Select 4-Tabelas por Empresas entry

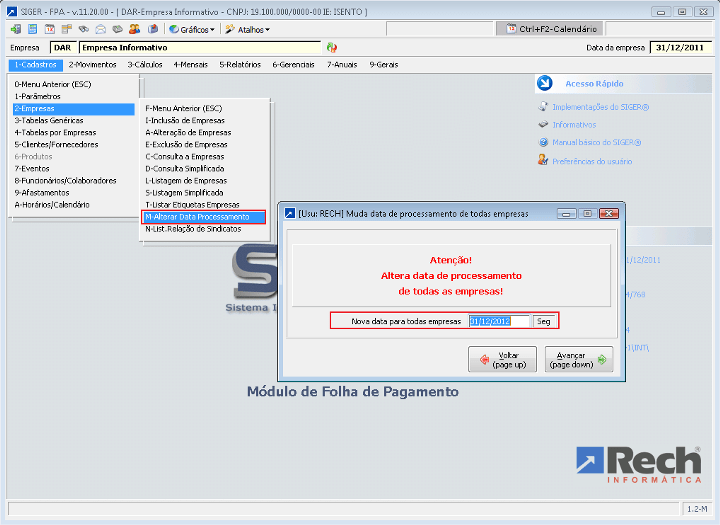(x=73, y=132)
